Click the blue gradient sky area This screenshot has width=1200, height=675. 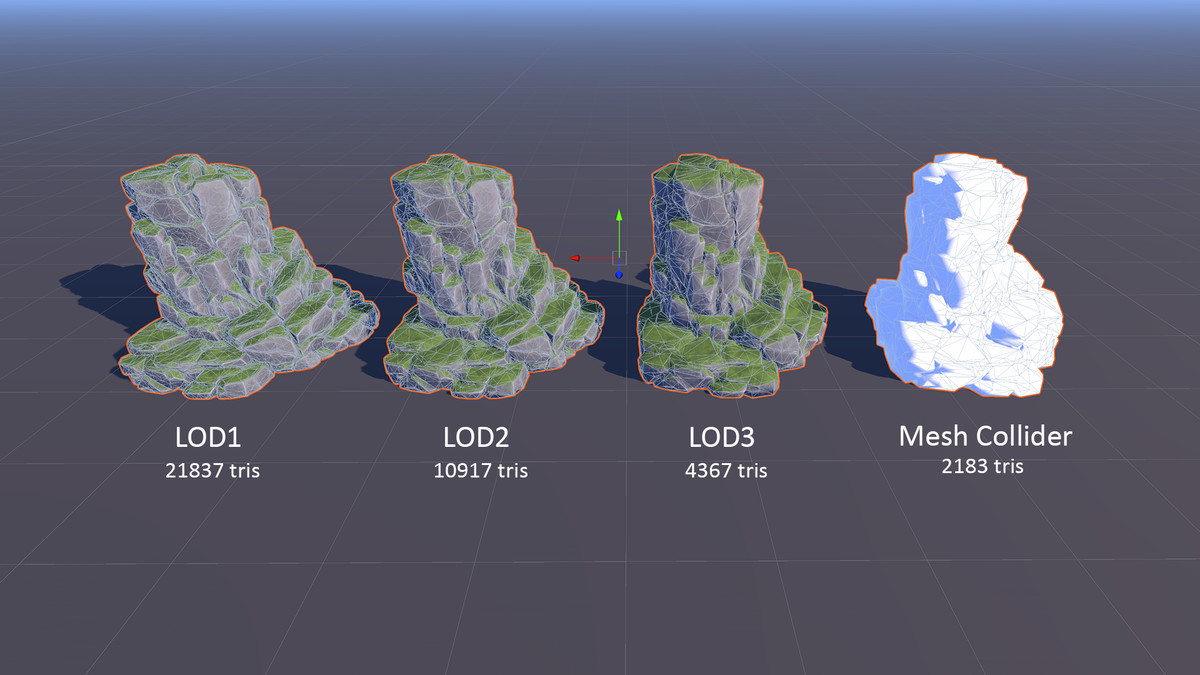(x=600, y=15)
